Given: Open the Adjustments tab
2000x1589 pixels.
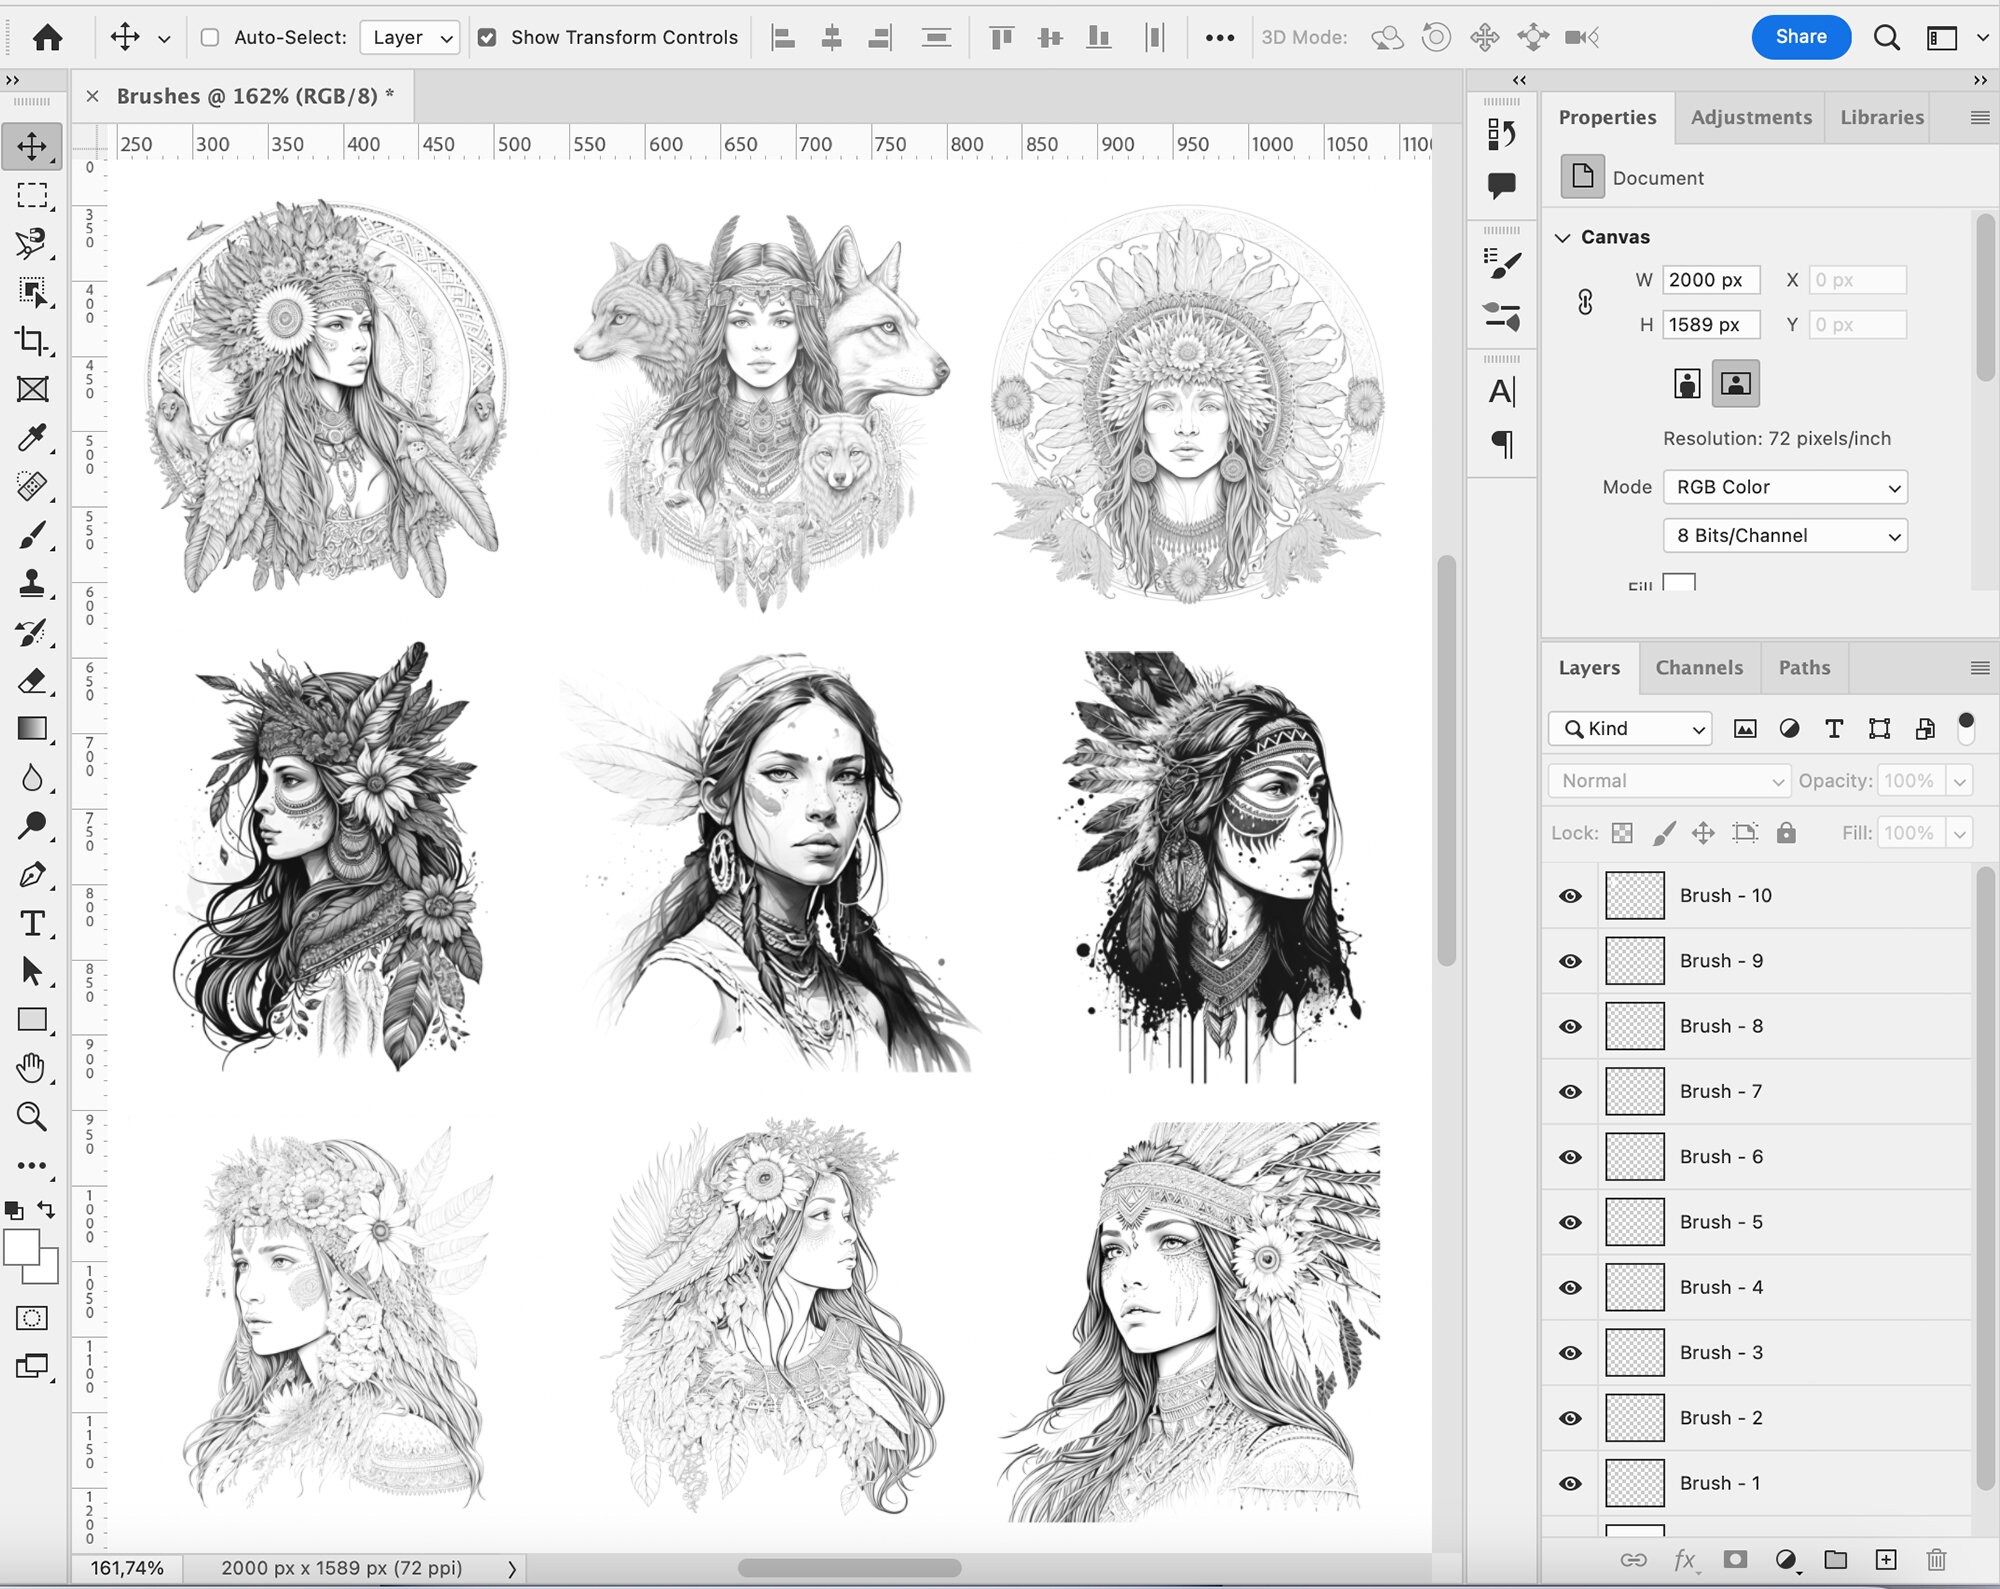Looking at the screenshot, I should pyautogui.click(x=1750, y=117).
